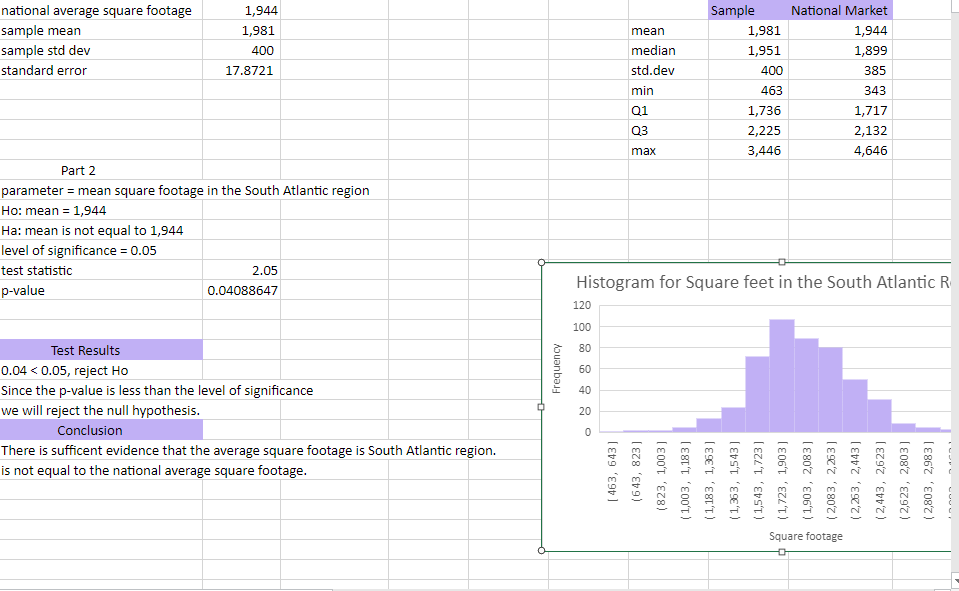The image size is (959, 591).
Task: Select the 'p-value' label cell
Action: pos(101,291)
